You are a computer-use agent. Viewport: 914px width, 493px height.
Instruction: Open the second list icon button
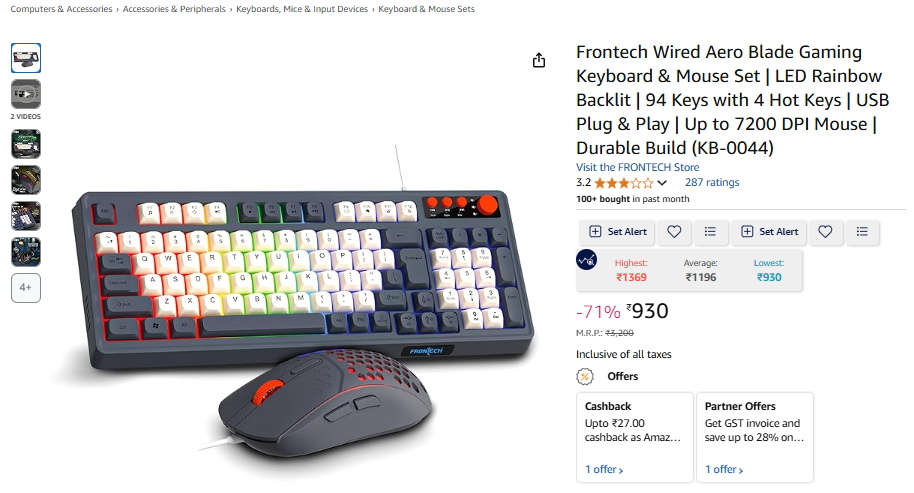862,232
